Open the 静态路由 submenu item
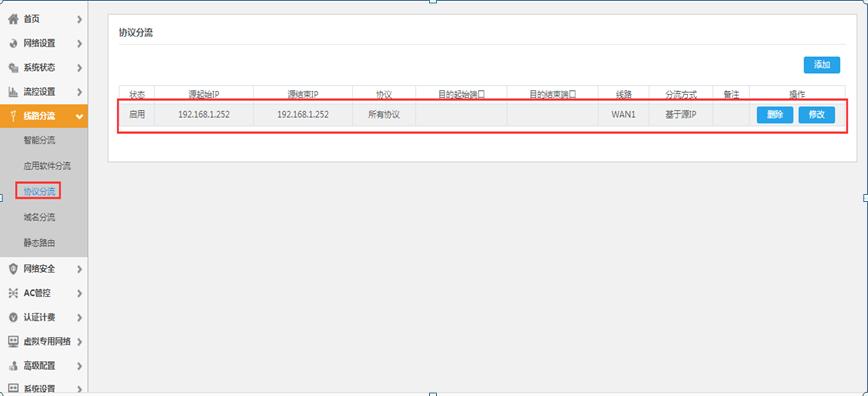Image resolution: width=868 pixels, height=396 pixels. 39,243
